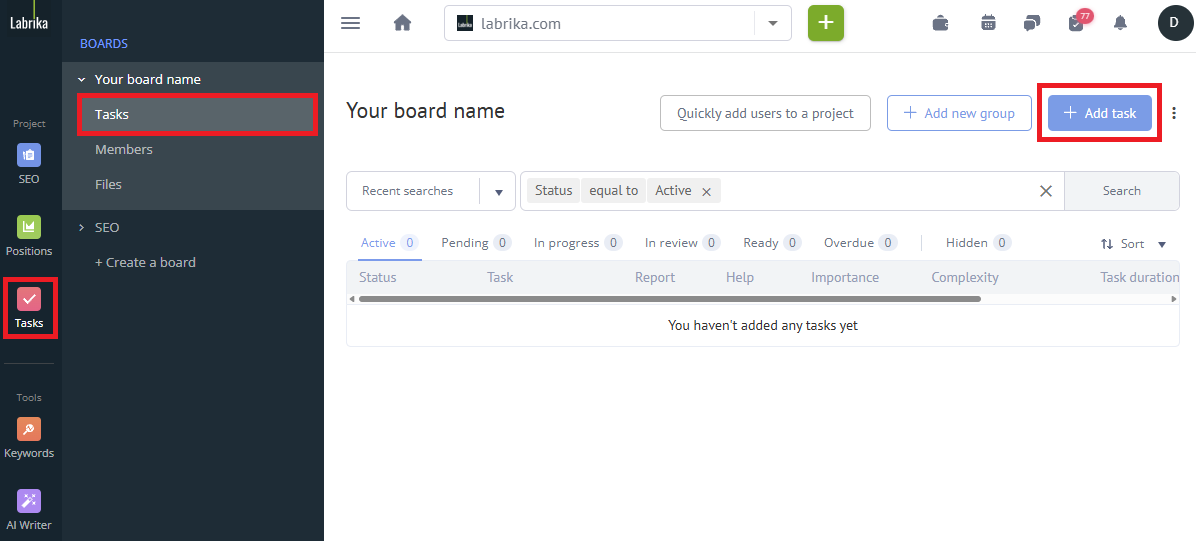Open the Keywords tool icon
This screenshot has width=1196, height=541.
[x=29, y=438]
